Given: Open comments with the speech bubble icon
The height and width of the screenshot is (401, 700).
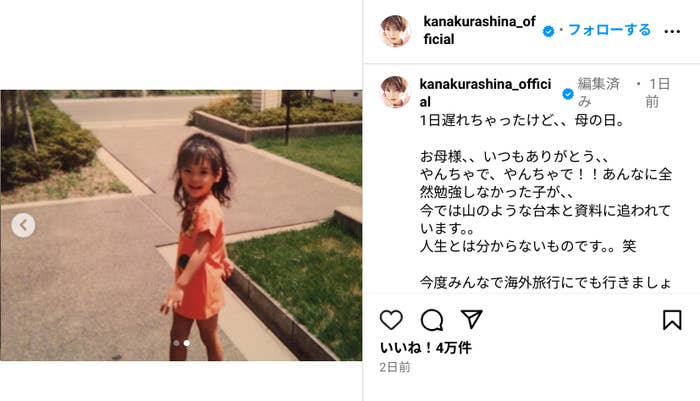Looking at the screenshot, I should (x=432, y=320).
